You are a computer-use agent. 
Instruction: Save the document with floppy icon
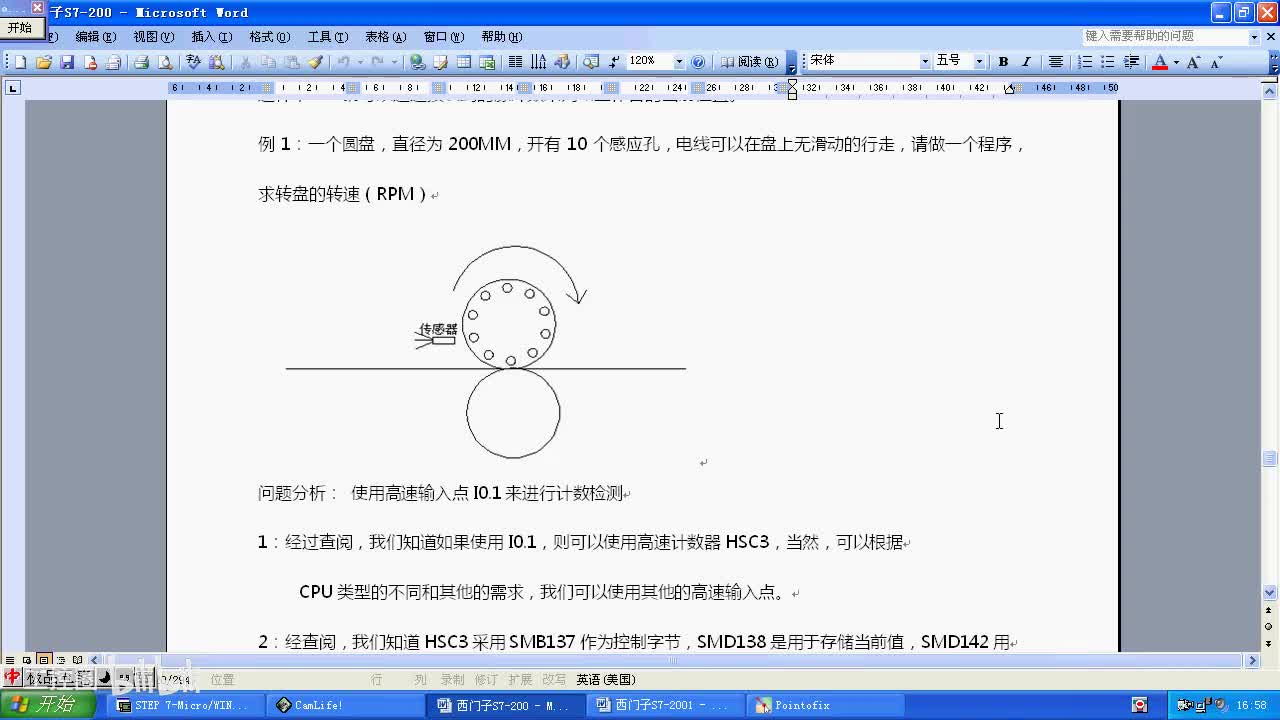click(67, 62)
